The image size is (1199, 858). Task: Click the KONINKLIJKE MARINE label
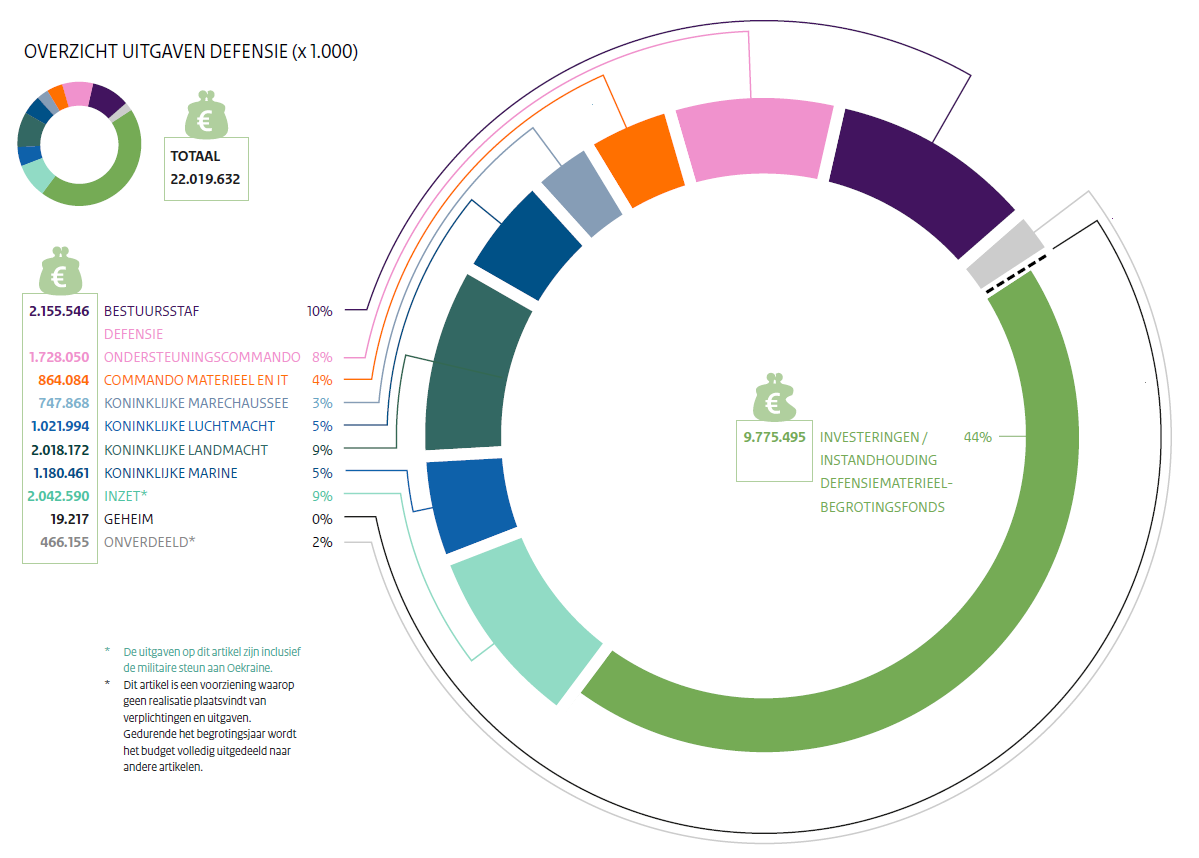(171, 473)
